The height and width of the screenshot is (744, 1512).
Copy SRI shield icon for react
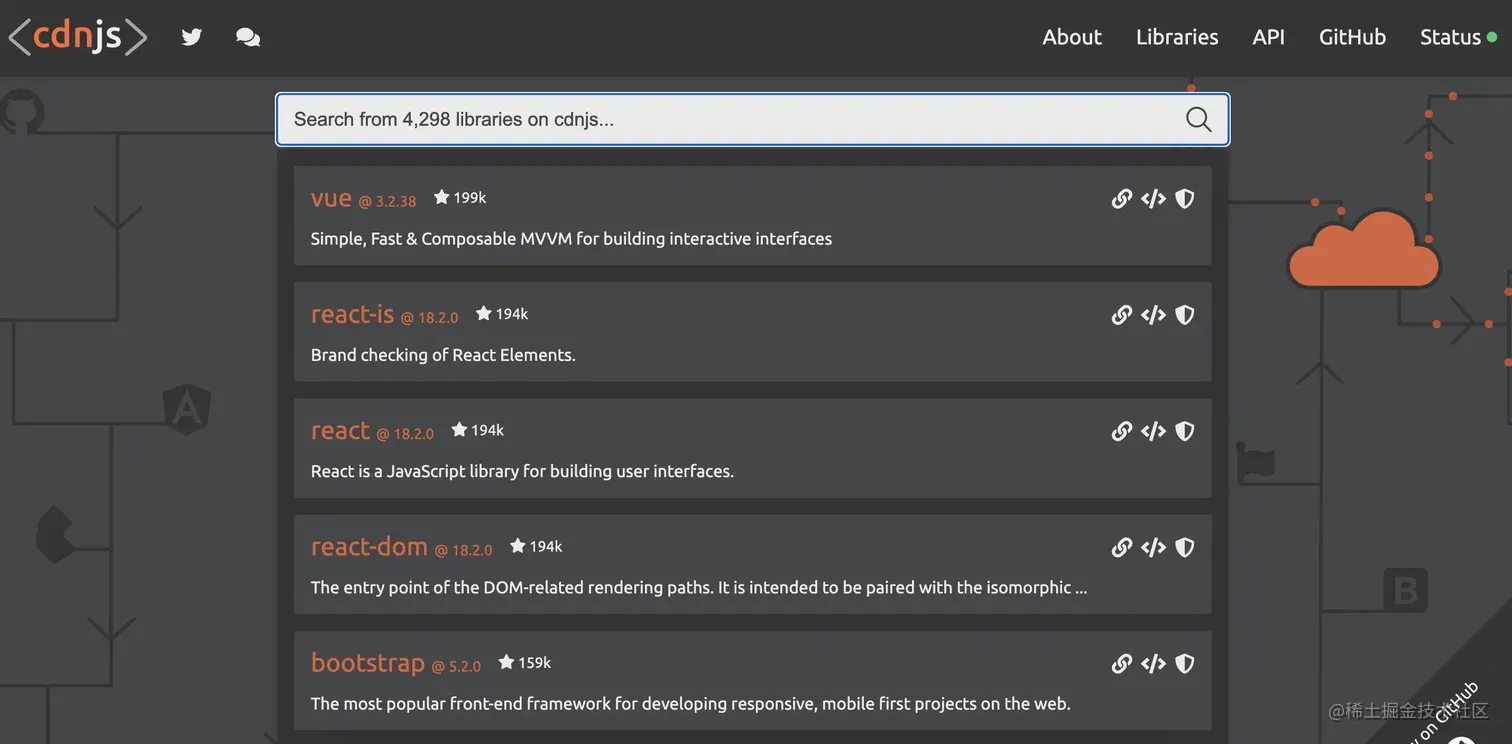tap(1185, 431)
